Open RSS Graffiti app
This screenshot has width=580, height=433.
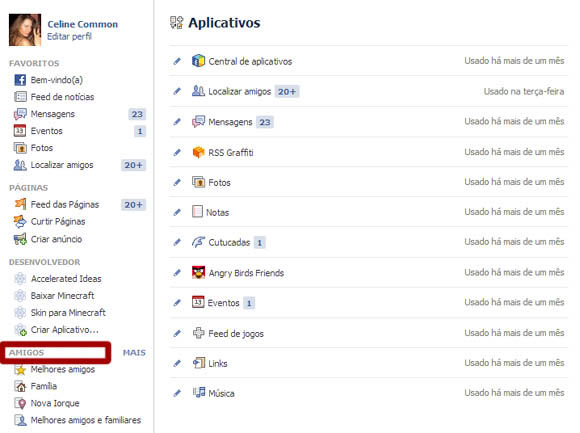[x=231, y=152]
